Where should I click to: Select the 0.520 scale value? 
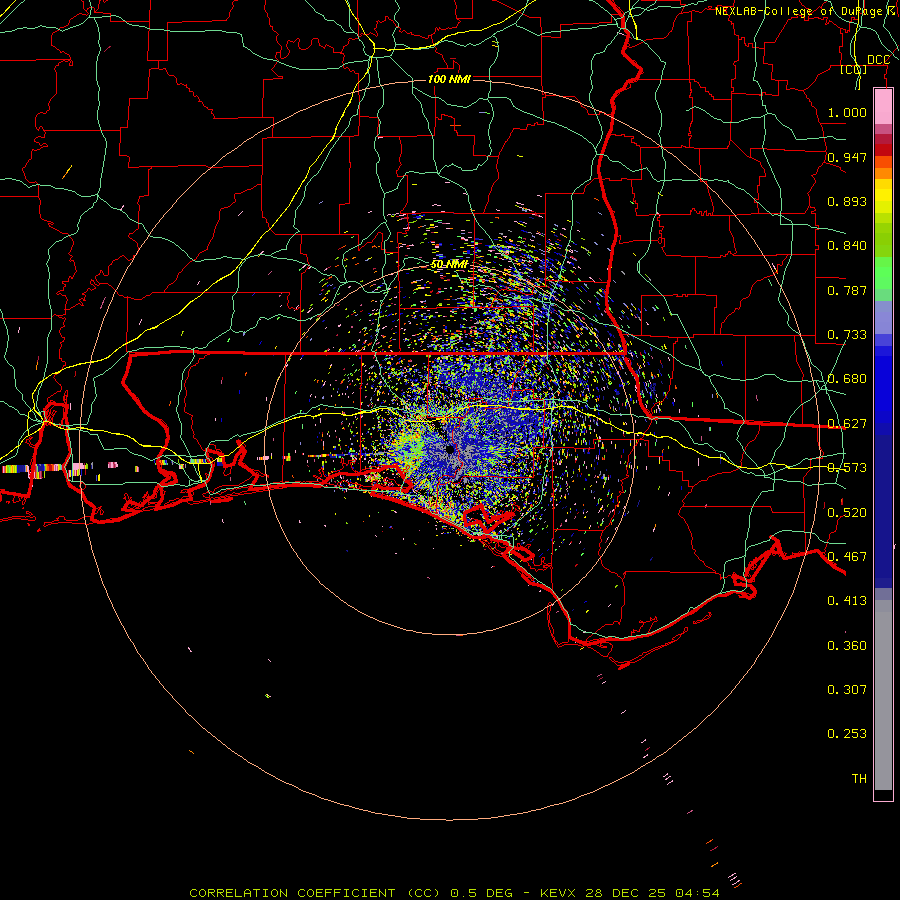pos(847,513)
